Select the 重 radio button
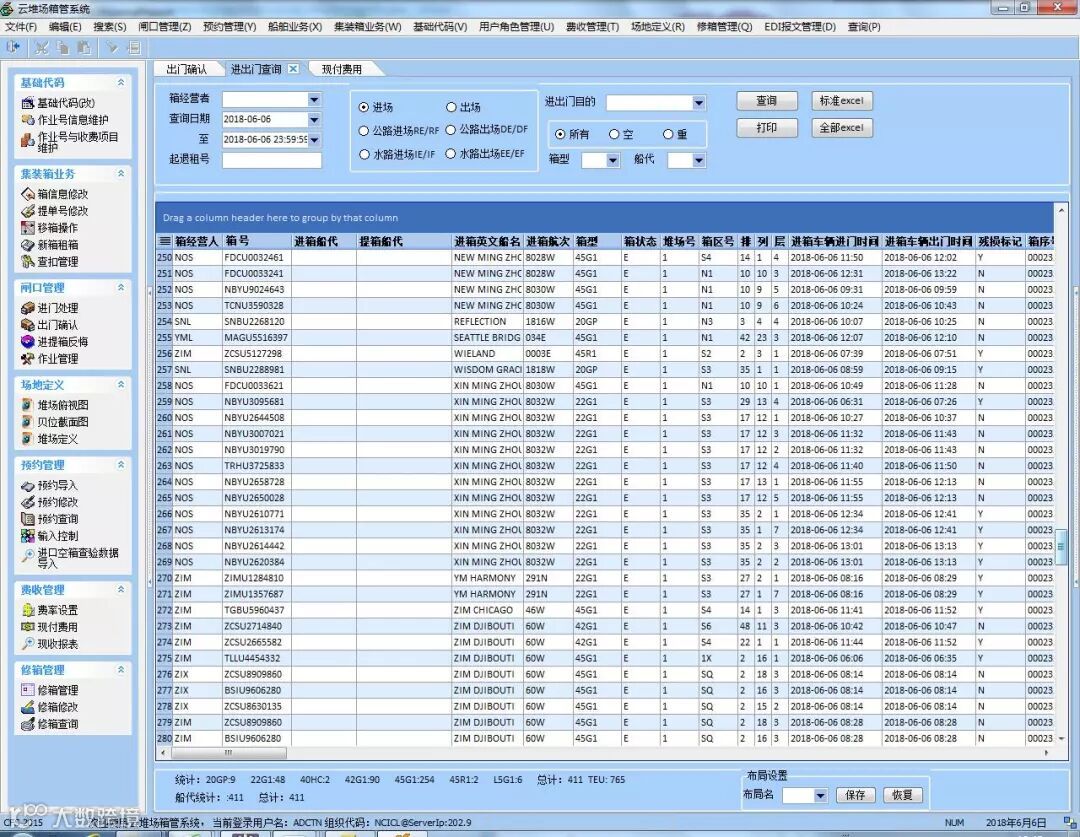Image resolution: width=1080 pixels, height=837 pixels. [668, 134]
